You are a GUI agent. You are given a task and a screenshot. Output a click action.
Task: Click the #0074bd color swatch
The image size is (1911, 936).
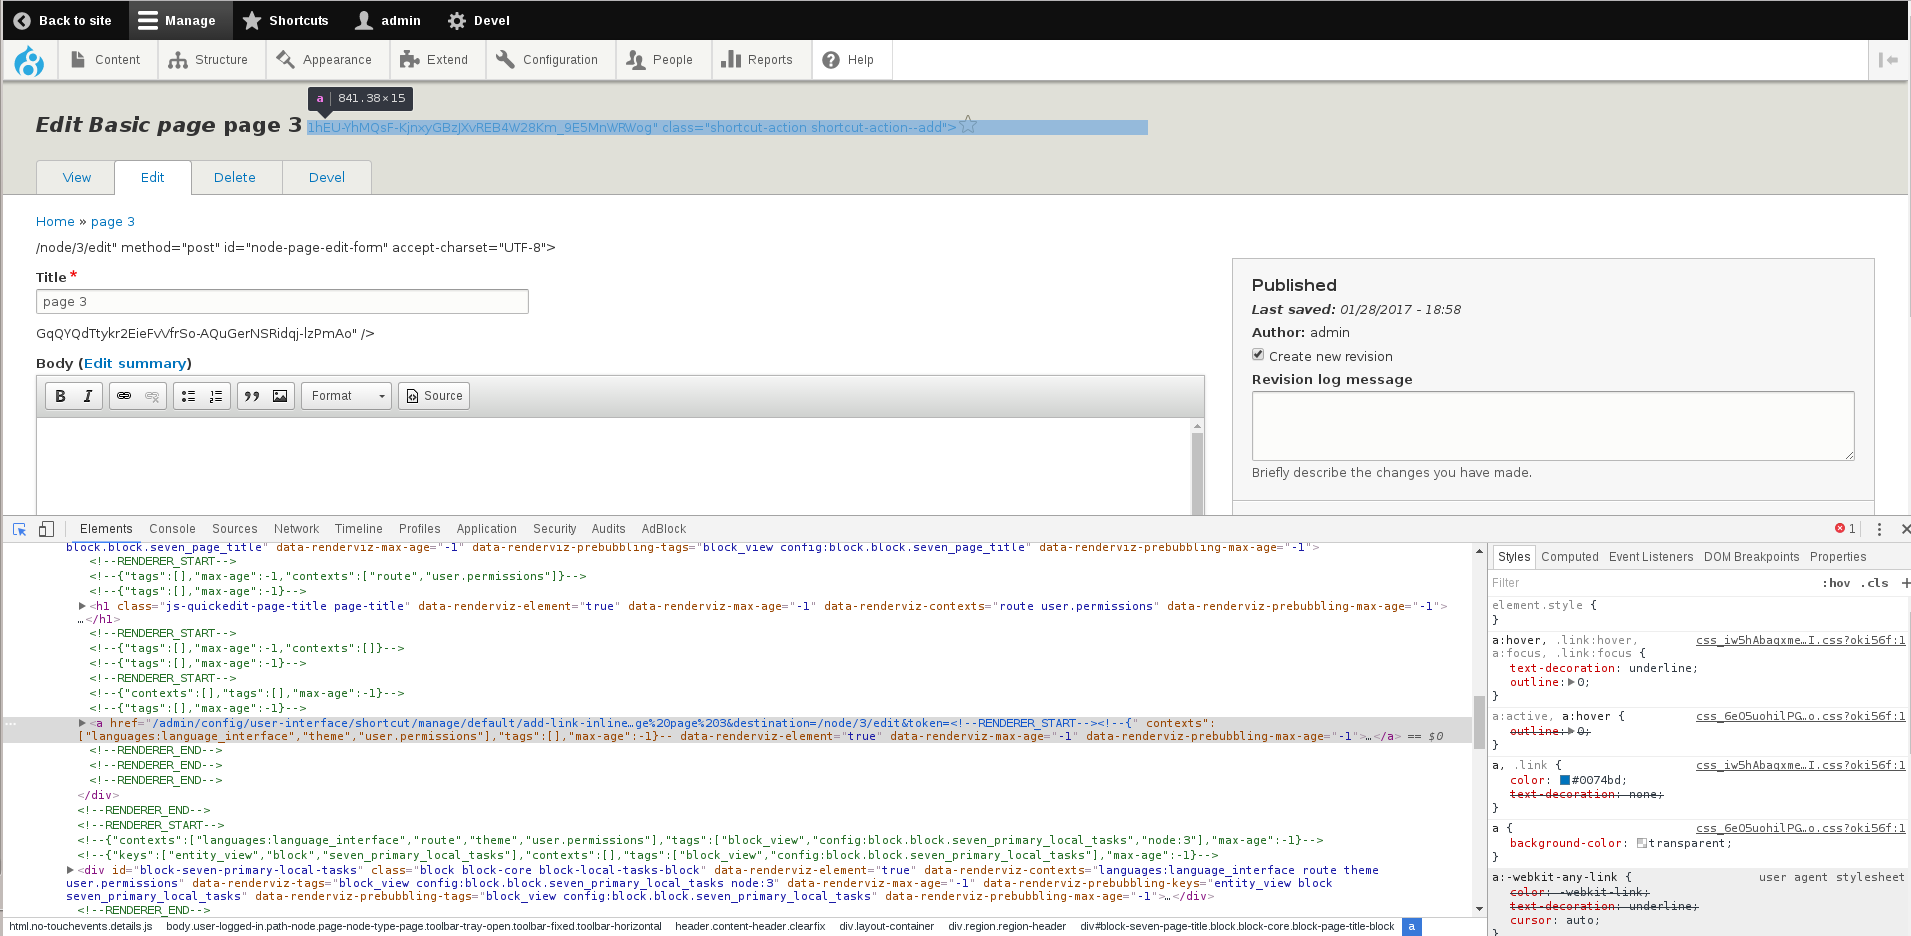(x=1564, y=780)
